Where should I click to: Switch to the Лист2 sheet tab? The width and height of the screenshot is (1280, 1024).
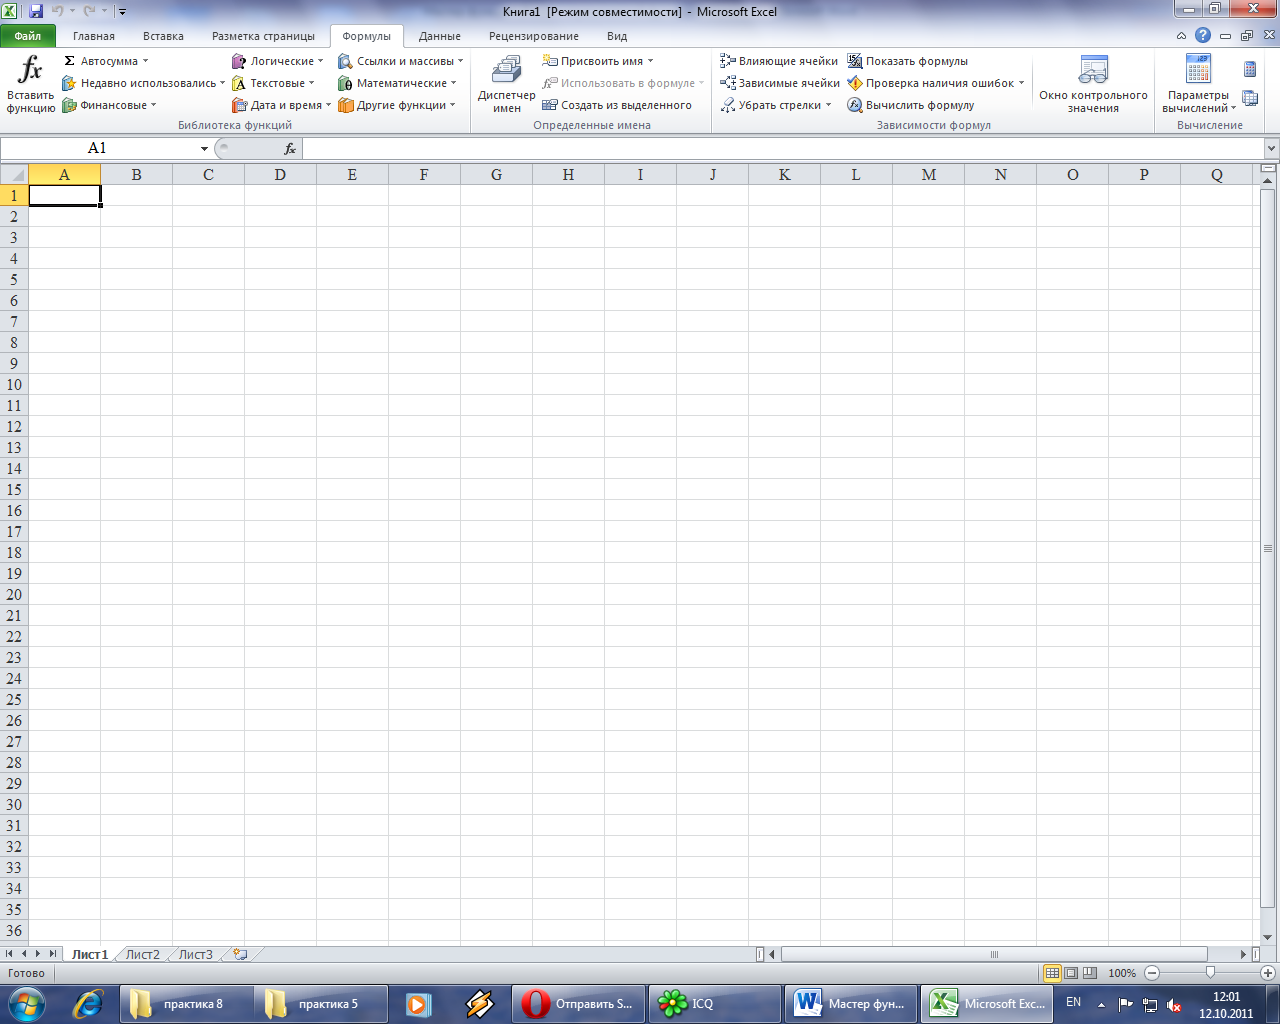tap(142, 954)
